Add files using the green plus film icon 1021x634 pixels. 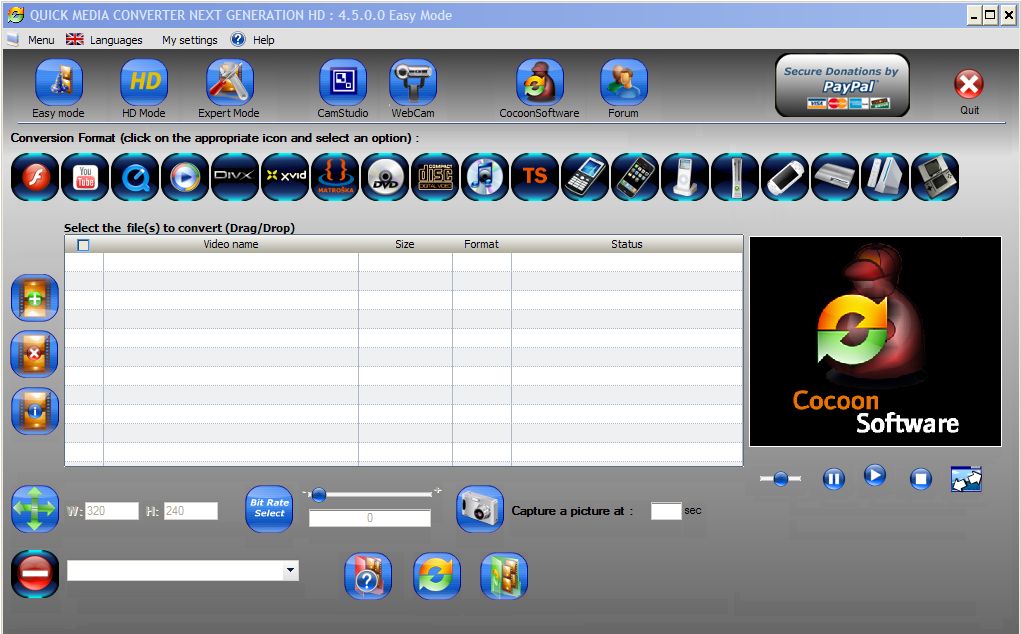pyautogui.click(x=34, y=297)
